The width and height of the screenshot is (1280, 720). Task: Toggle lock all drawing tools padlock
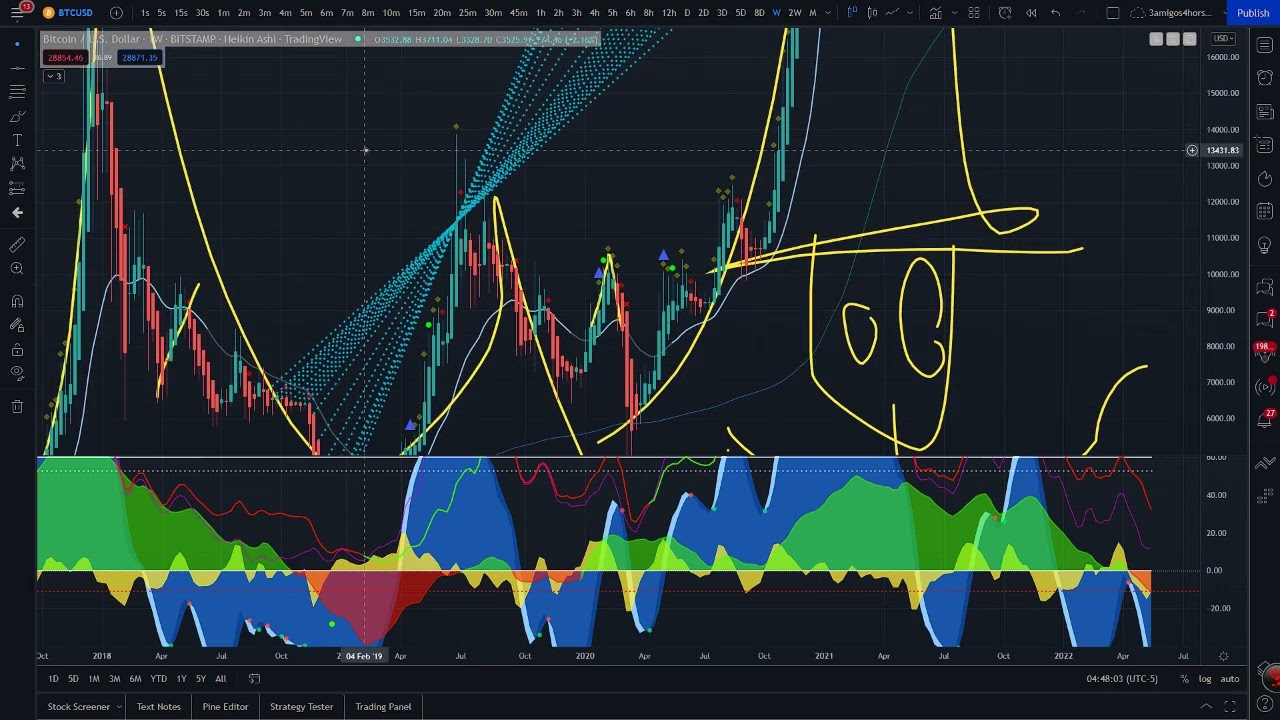[17, 349]
